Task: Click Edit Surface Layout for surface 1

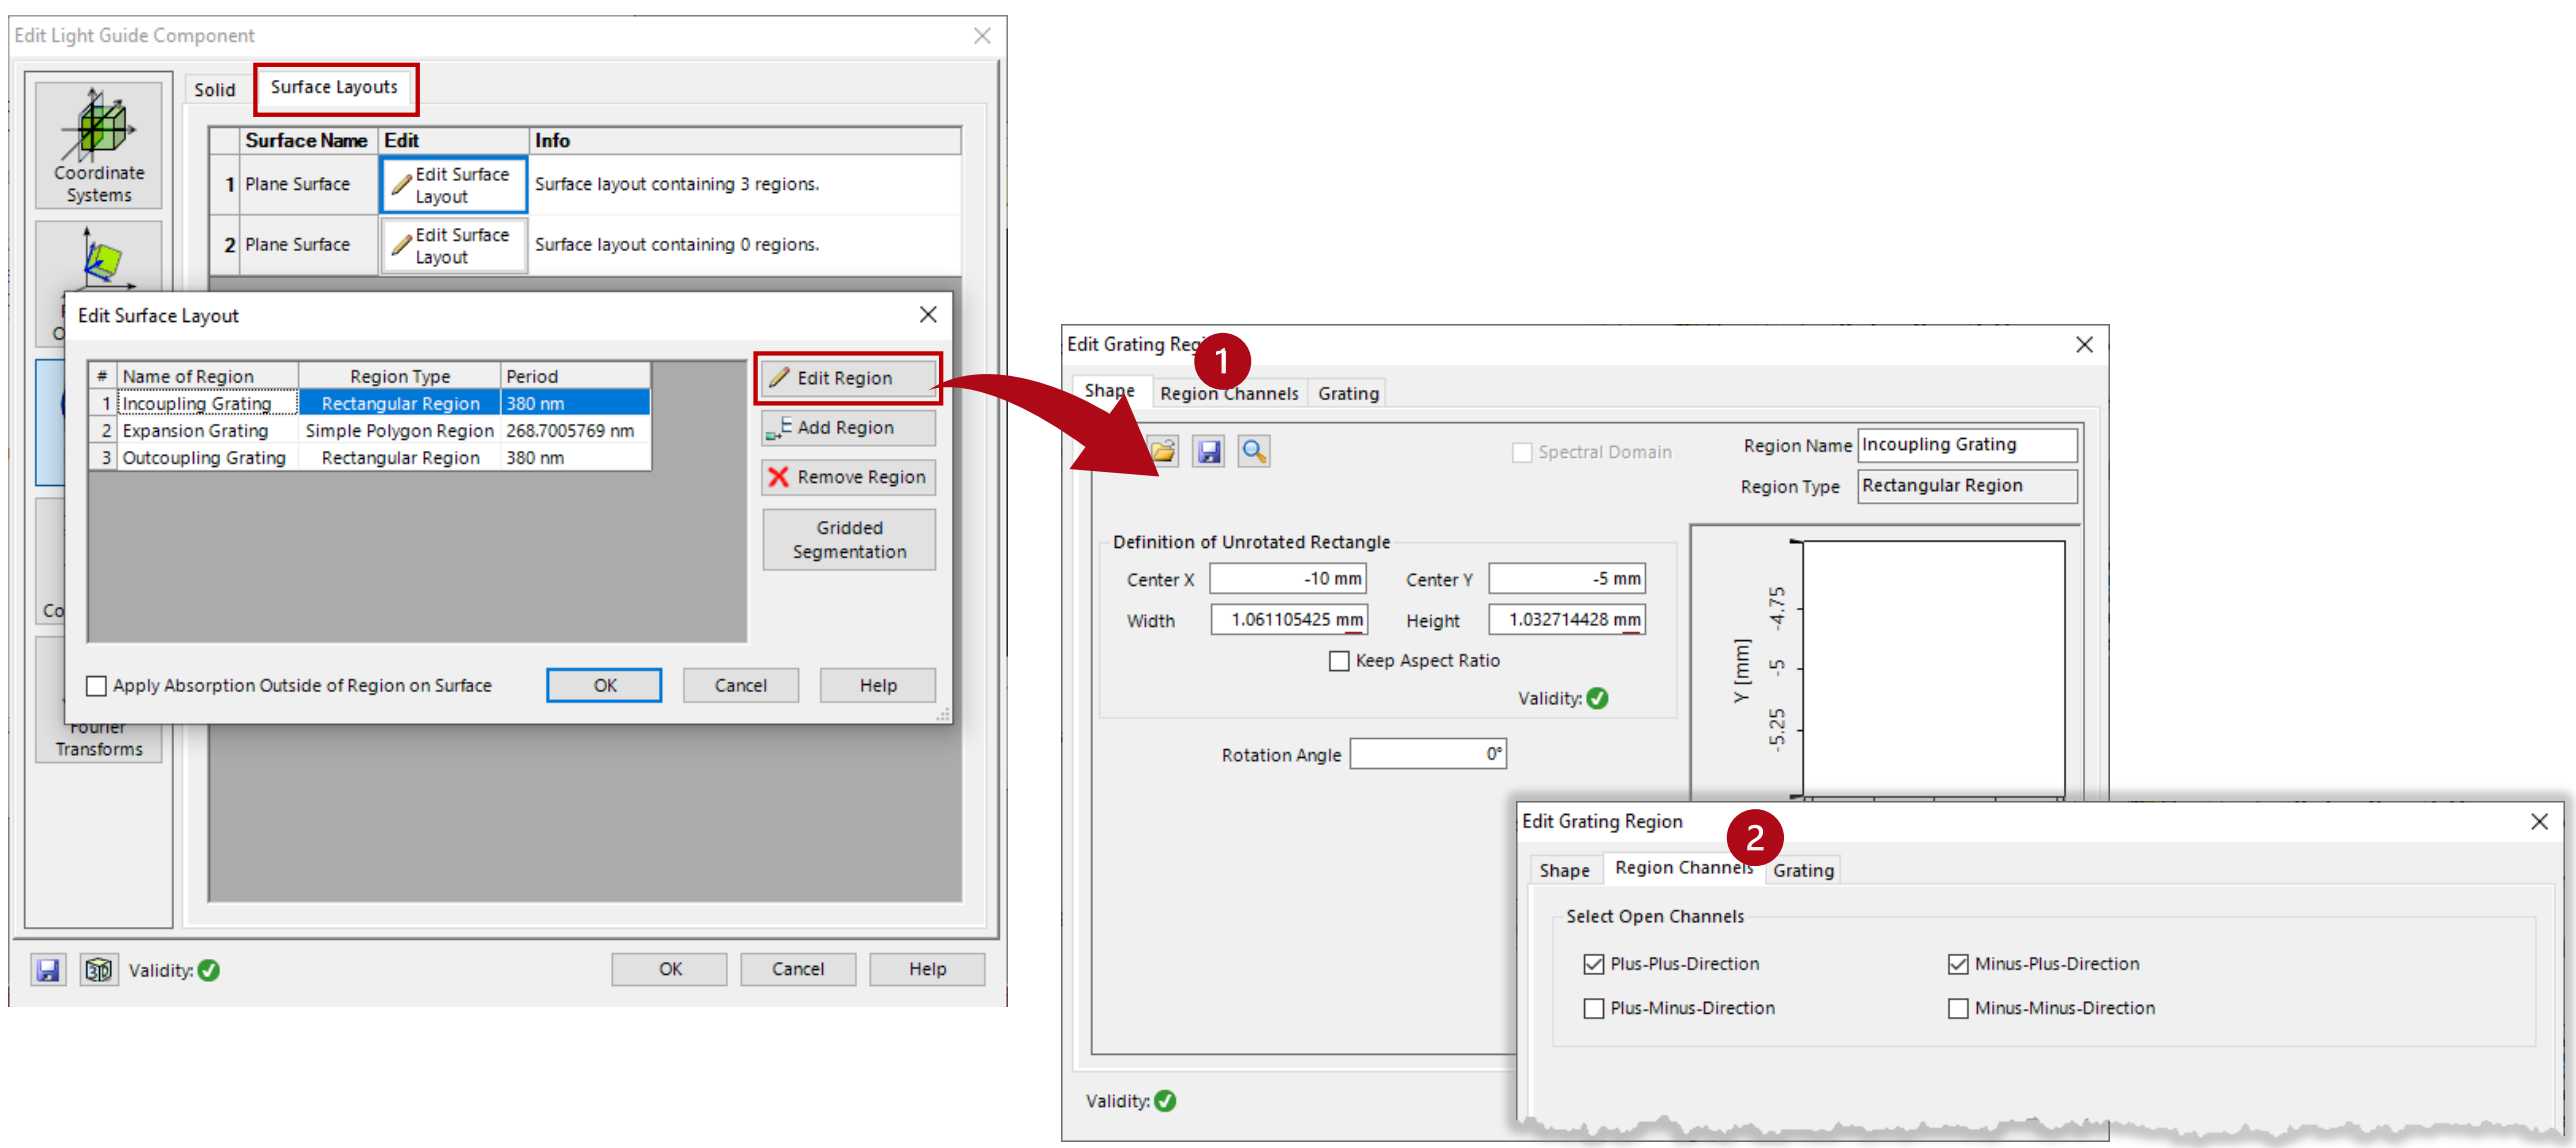Action: [453, 185]
